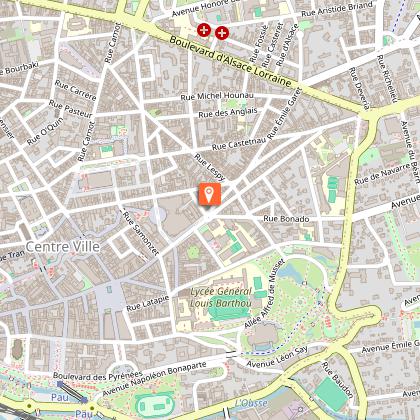The height and width of the screenshot is (420, 420).
Task: Select the Centre Ville district label
Action: point(63,247)
